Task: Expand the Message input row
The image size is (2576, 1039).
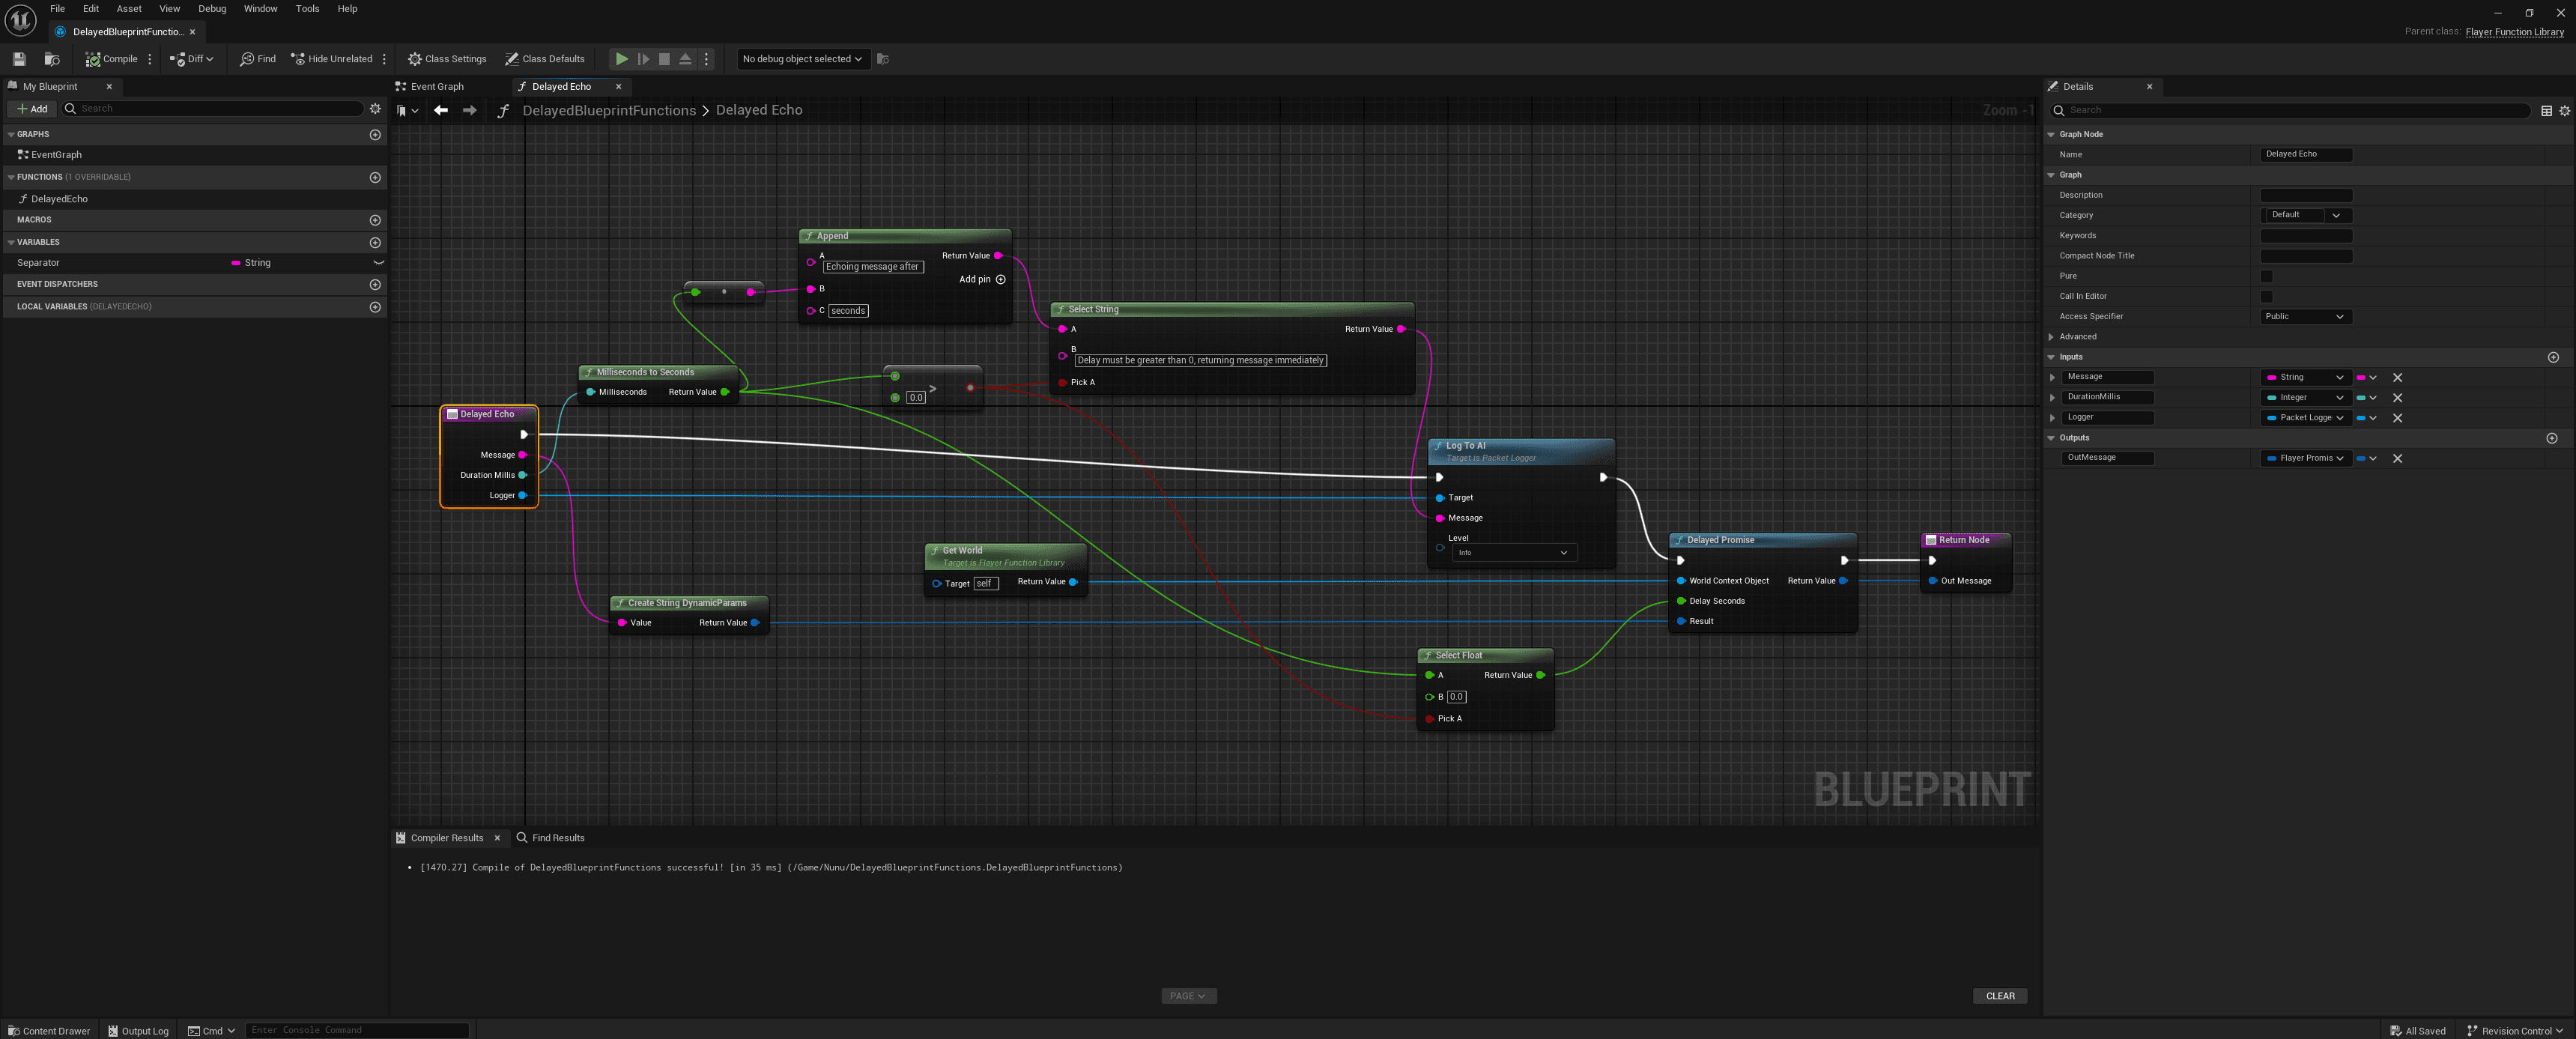Action: (x=2053, y=378)
